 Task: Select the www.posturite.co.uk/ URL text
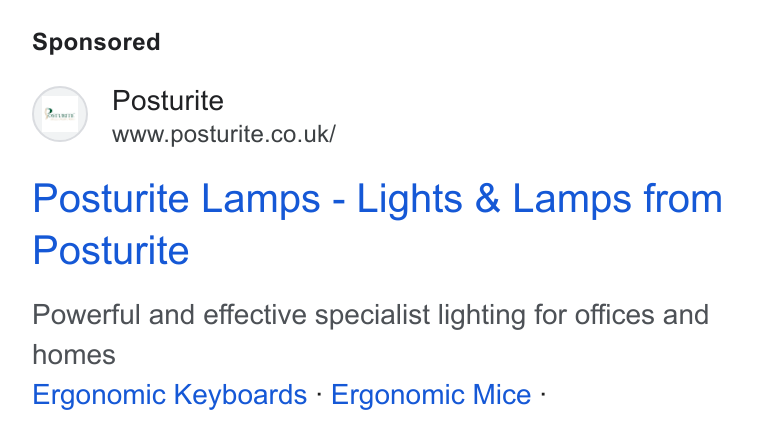[x=224, y=134]
